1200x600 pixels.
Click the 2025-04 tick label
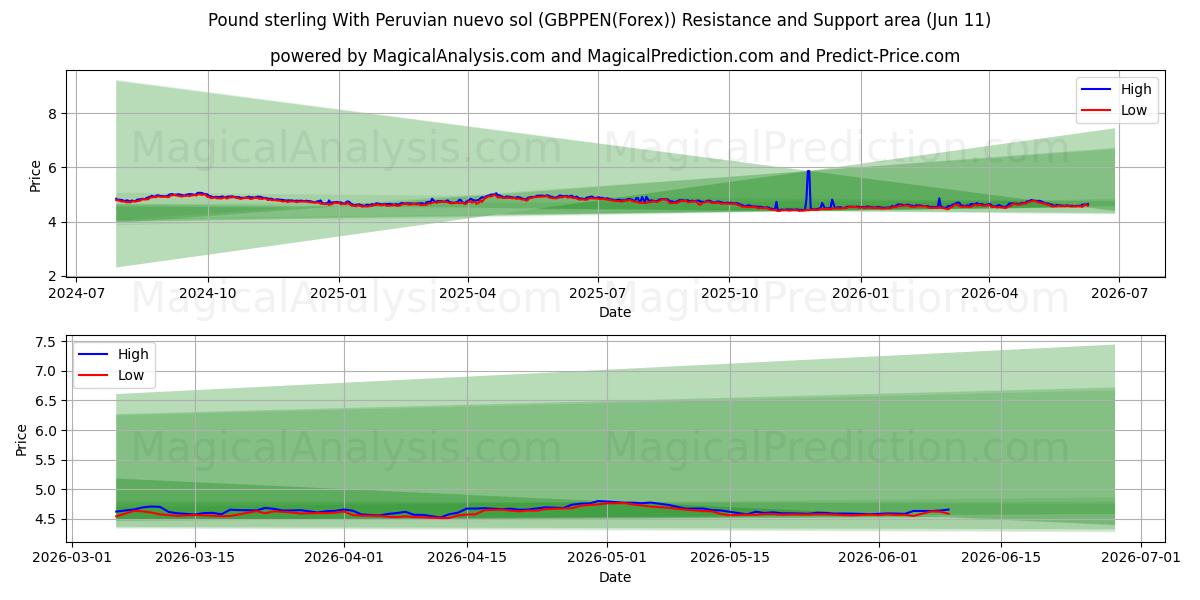467,294
